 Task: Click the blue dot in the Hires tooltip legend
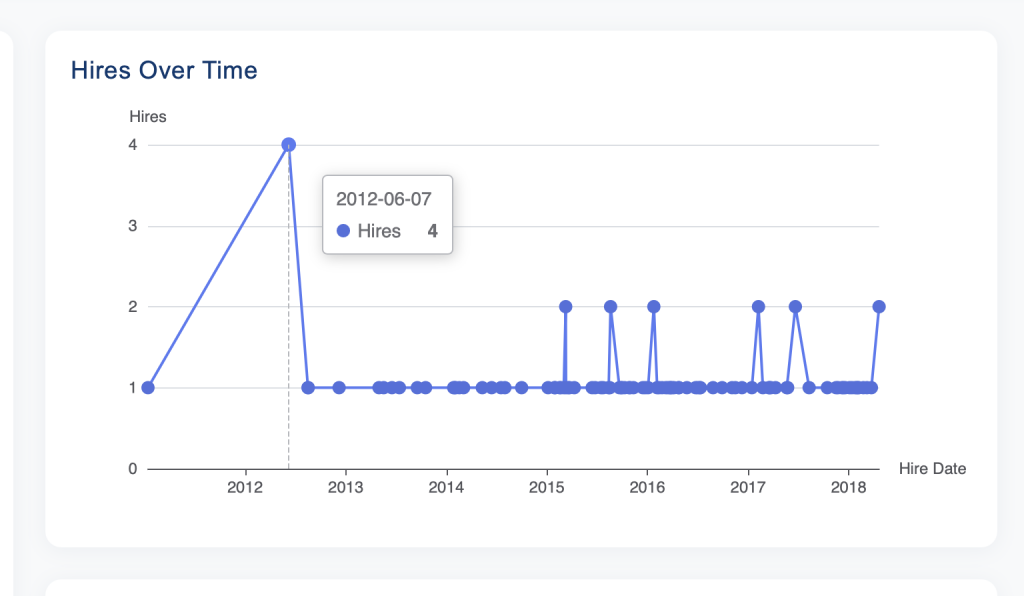[344, 231]
